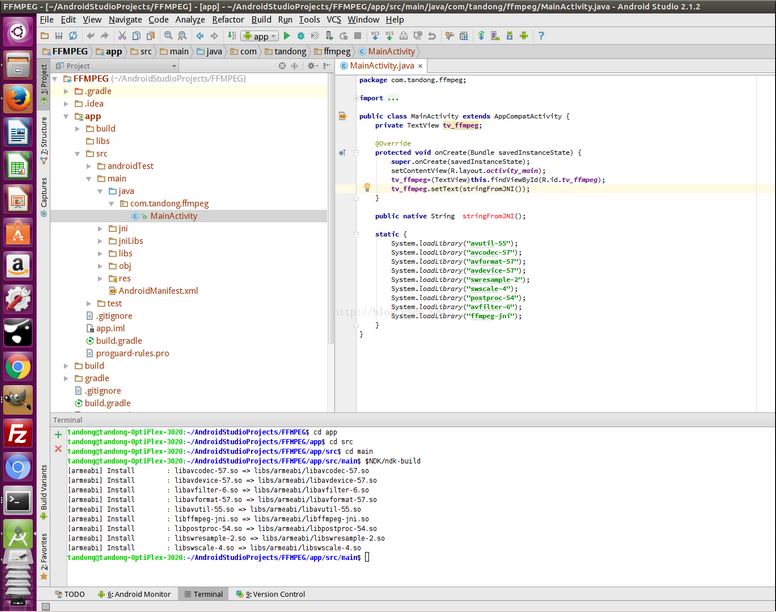Click the 'java' breadcrumb in navigation bar
Screen dimensions: 776x612
tap(209, 51)
